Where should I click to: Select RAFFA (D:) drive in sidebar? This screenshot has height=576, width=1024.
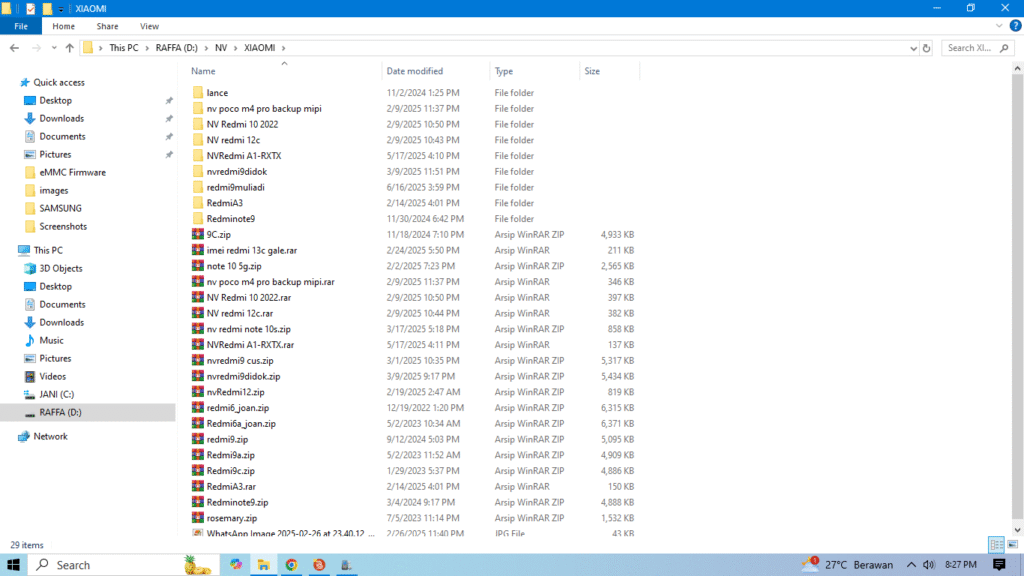(60, 413)
